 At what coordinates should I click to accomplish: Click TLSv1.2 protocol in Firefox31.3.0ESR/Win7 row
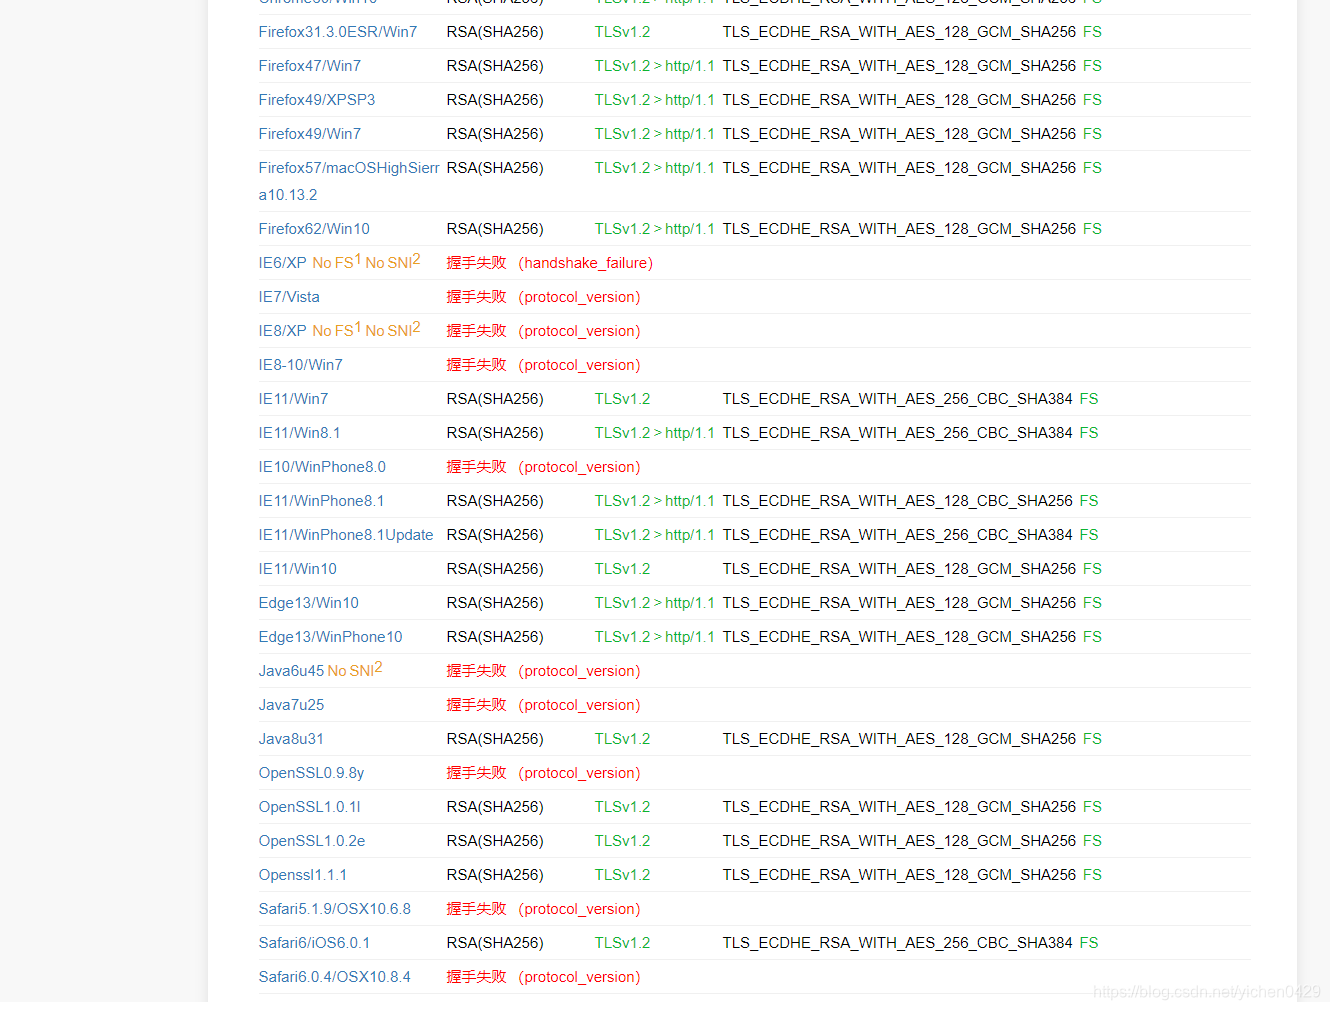click(x=622, y=32)
